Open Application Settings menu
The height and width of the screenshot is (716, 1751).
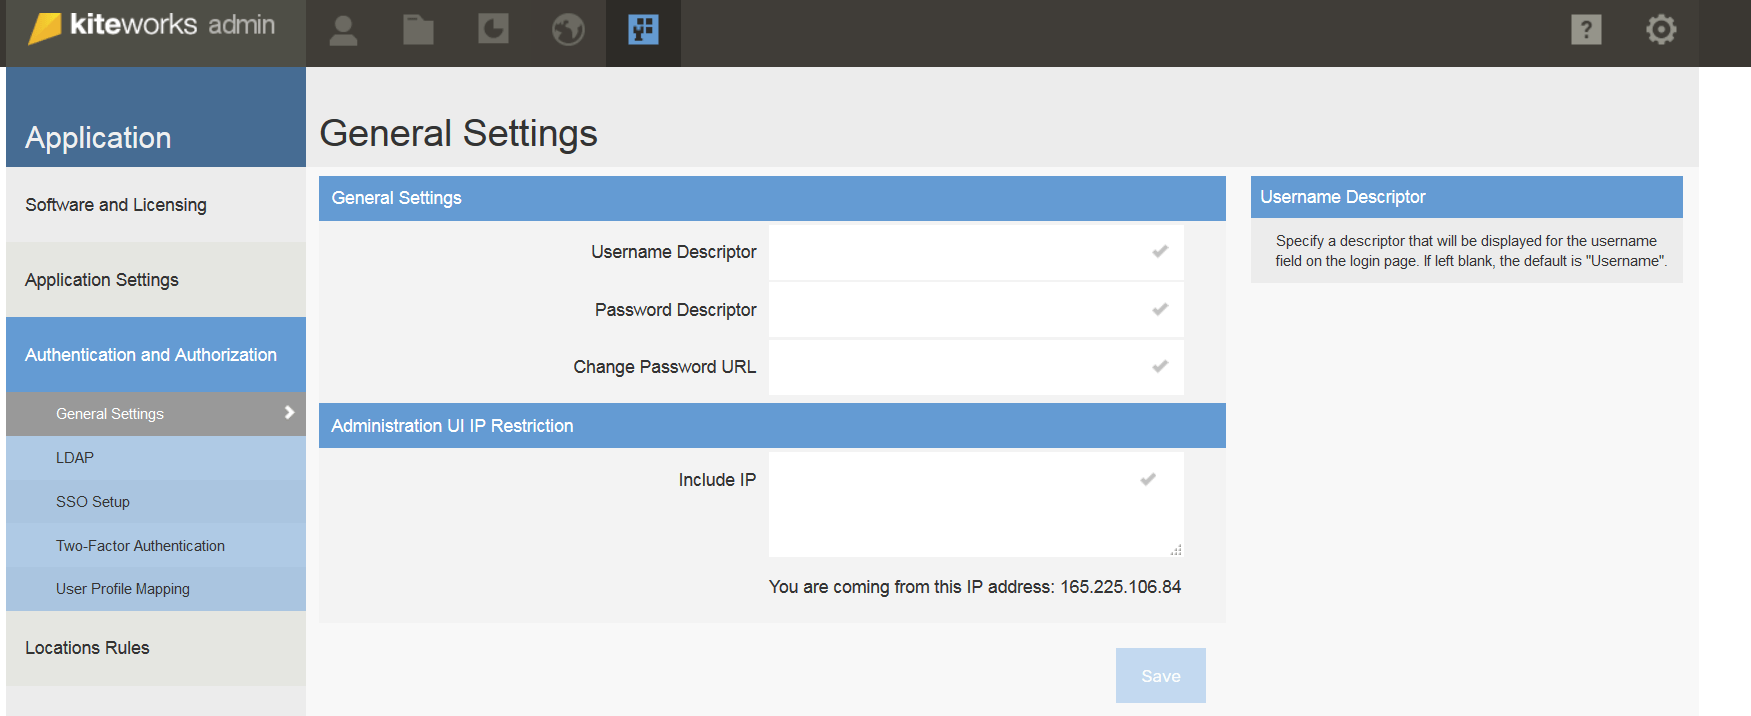click(156, 279)
